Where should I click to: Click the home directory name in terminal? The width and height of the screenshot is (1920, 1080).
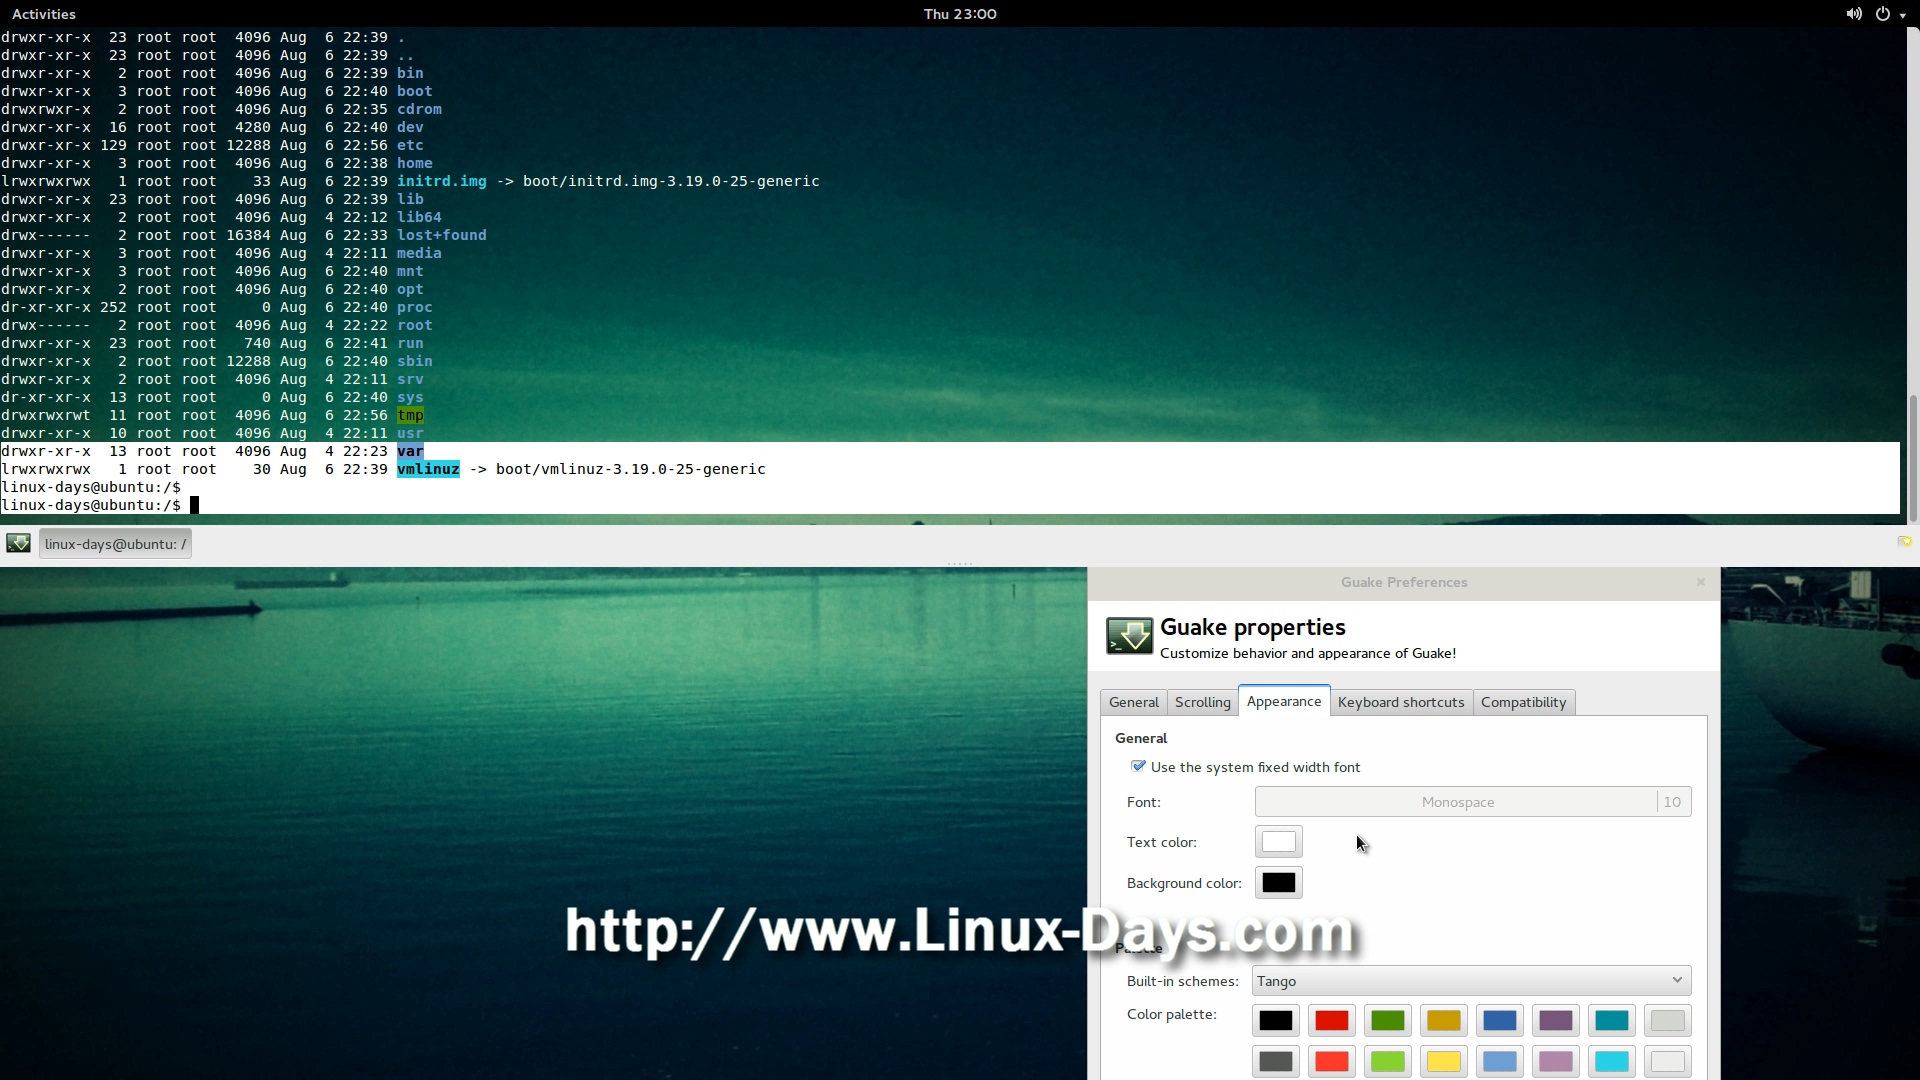point(414,163)
